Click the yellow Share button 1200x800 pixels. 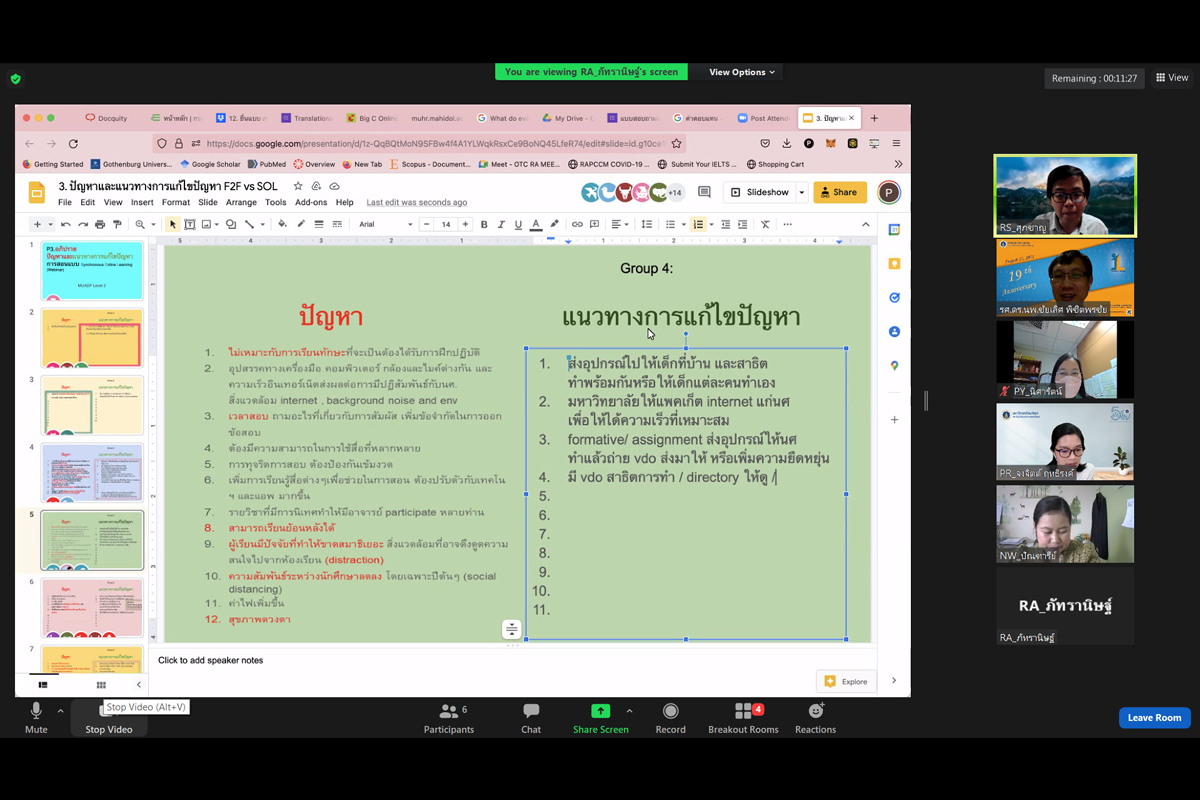click(839, 192)
